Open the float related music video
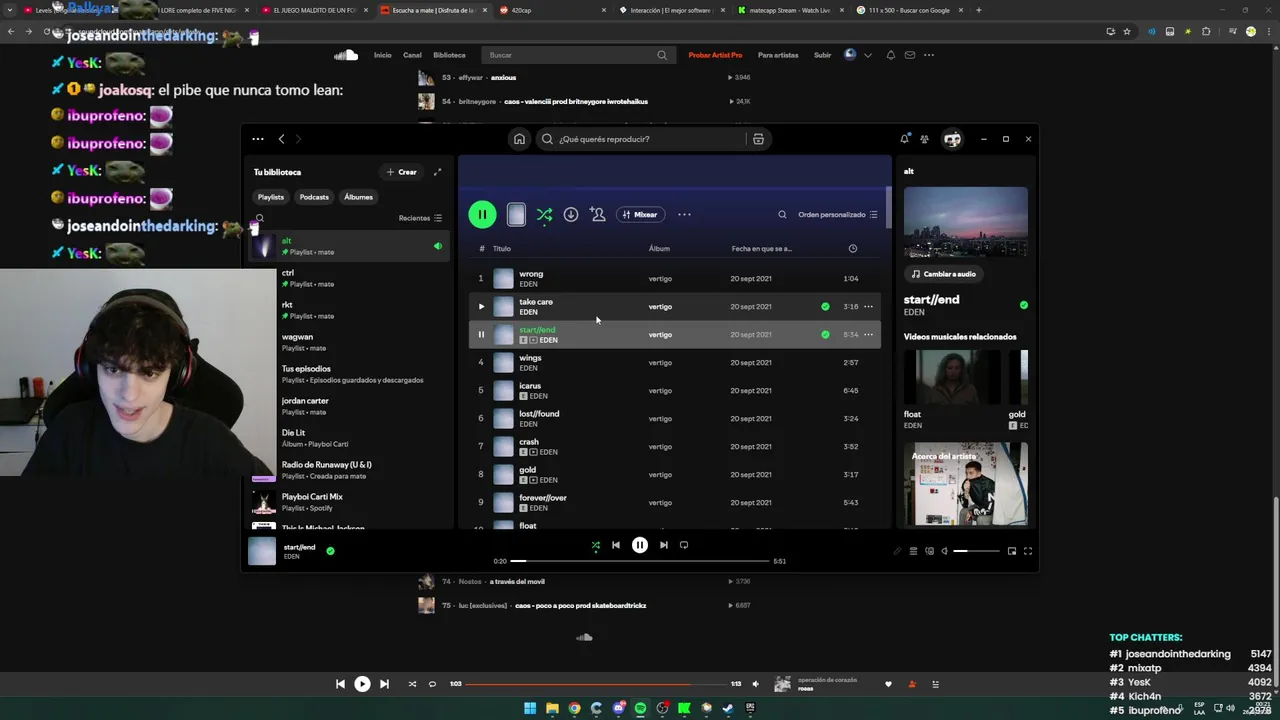The height and width of the screenshot is (720, 1280). [x=952, y=390]
